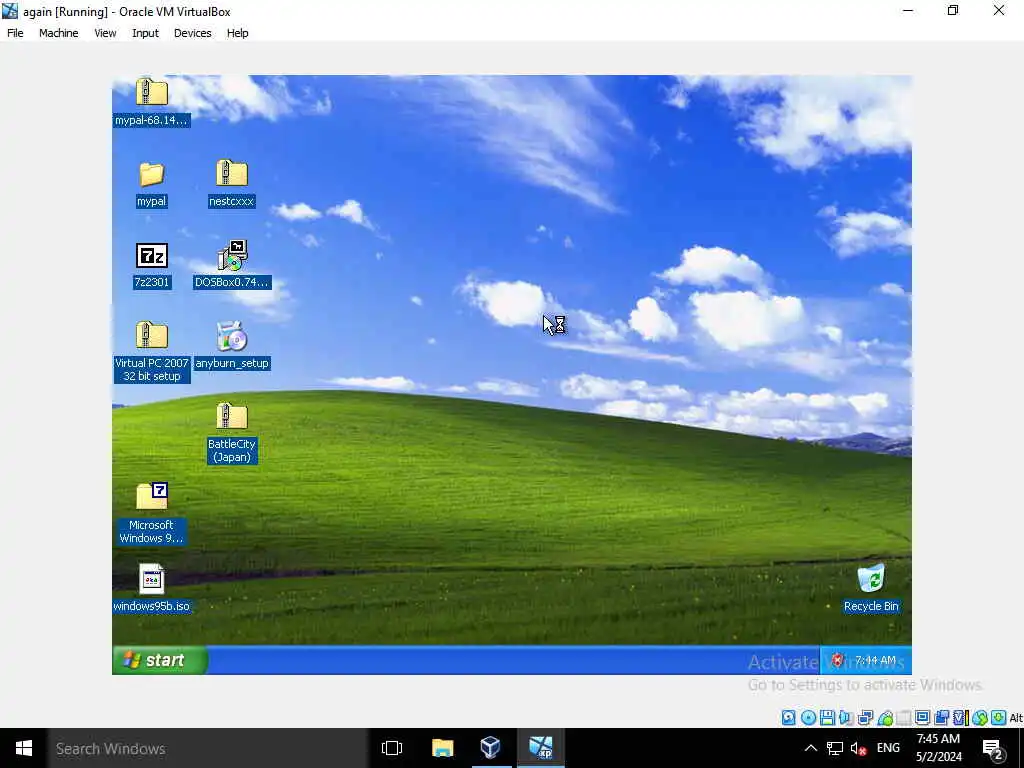The image size is (1024, 768).
Task: Open the XP start menu
Action: click(160, 660)
